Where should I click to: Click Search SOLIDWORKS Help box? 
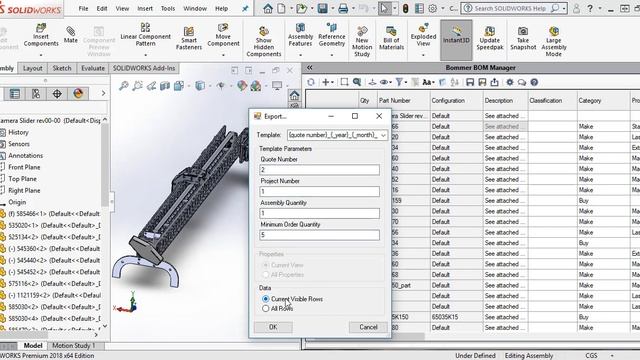[511, 8]
